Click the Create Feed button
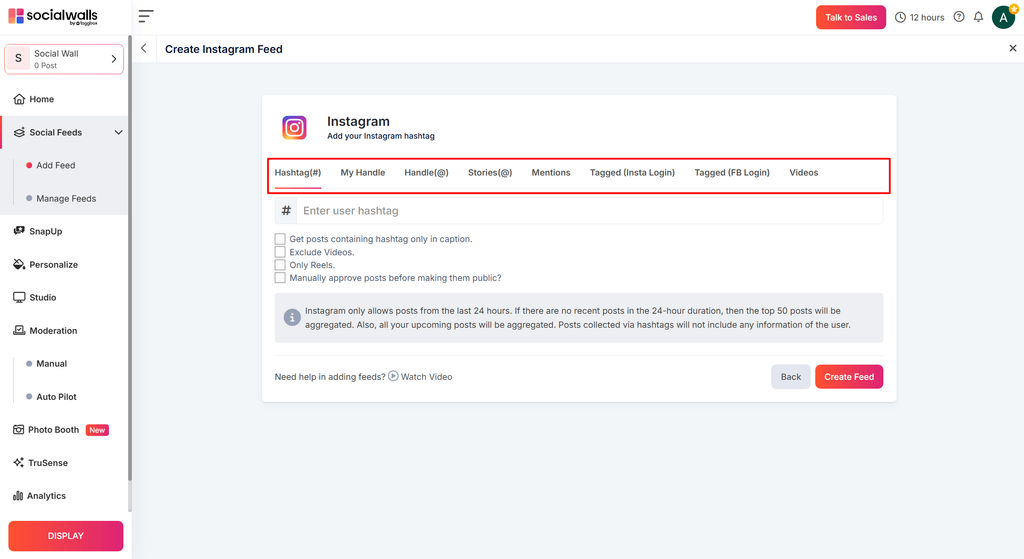Viewport: 1024px width, 559px height. [x=849, y=377]
